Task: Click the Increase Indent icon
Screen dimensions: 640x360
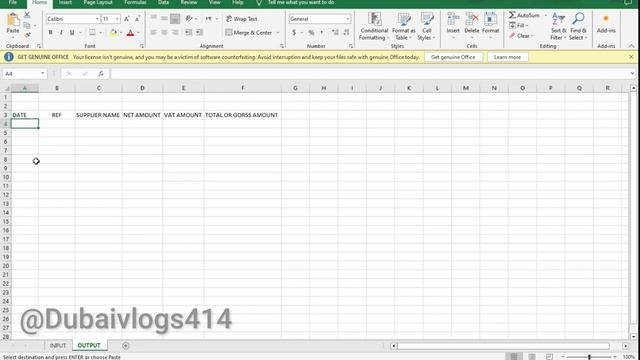Action: pos(199,32)
